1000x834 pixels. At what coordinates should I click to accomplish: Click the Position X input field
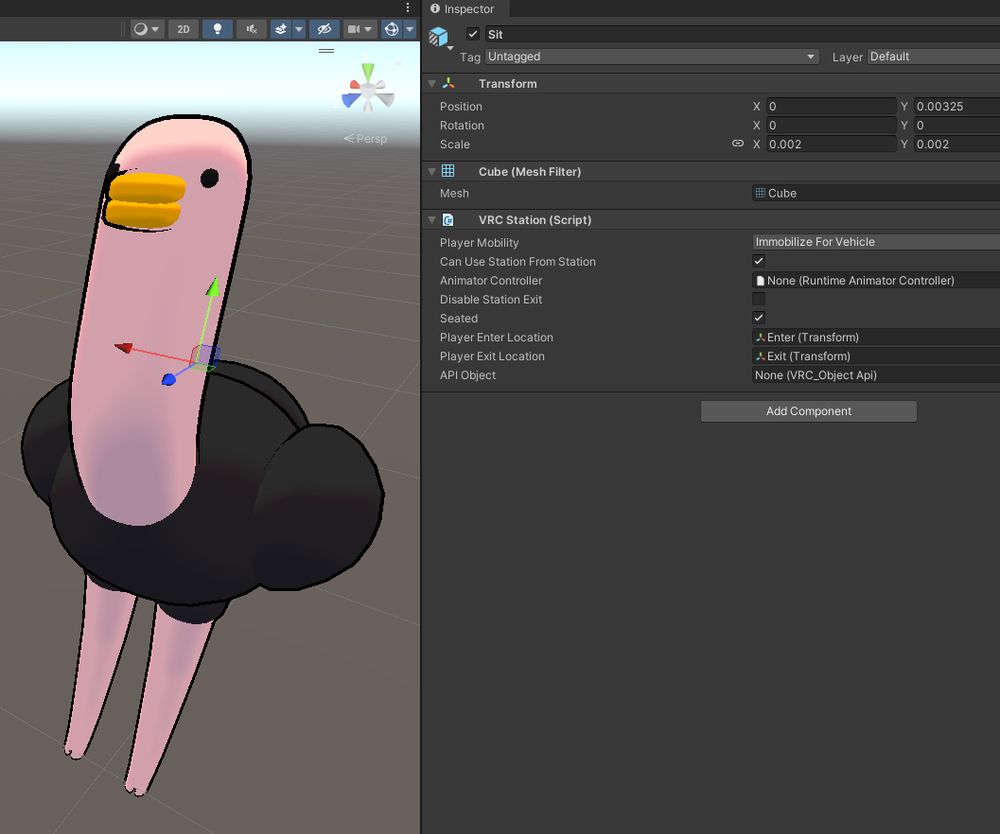830,106
